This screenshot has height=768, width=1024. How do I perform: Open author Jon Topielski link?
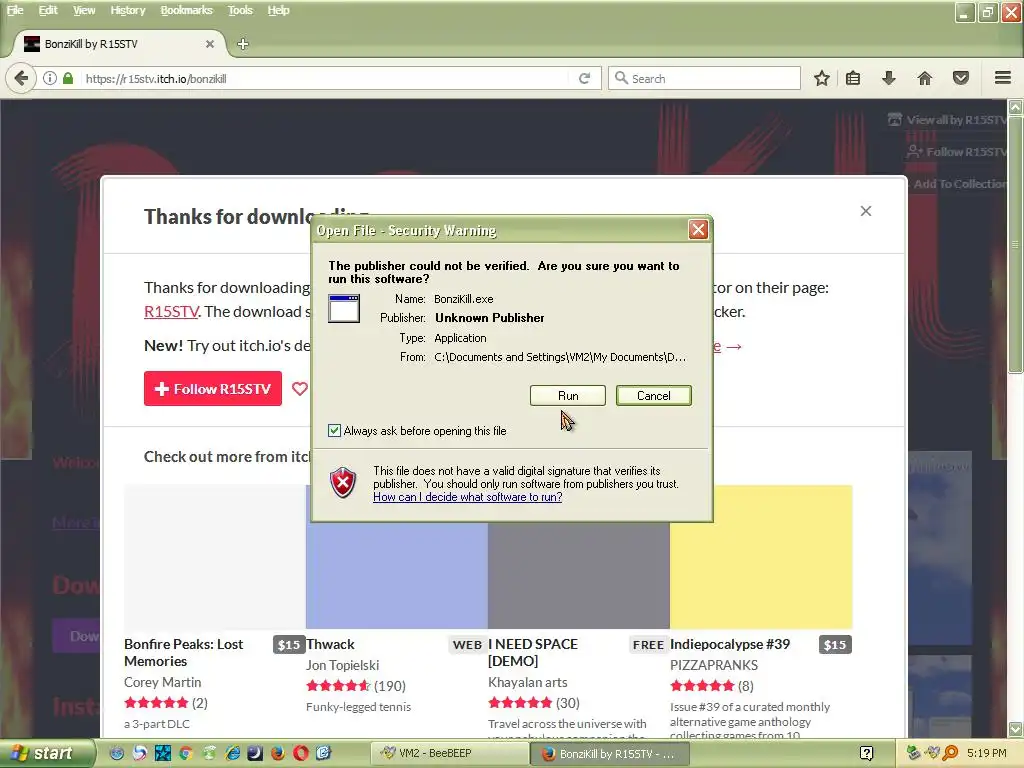[x=342, y=665]
